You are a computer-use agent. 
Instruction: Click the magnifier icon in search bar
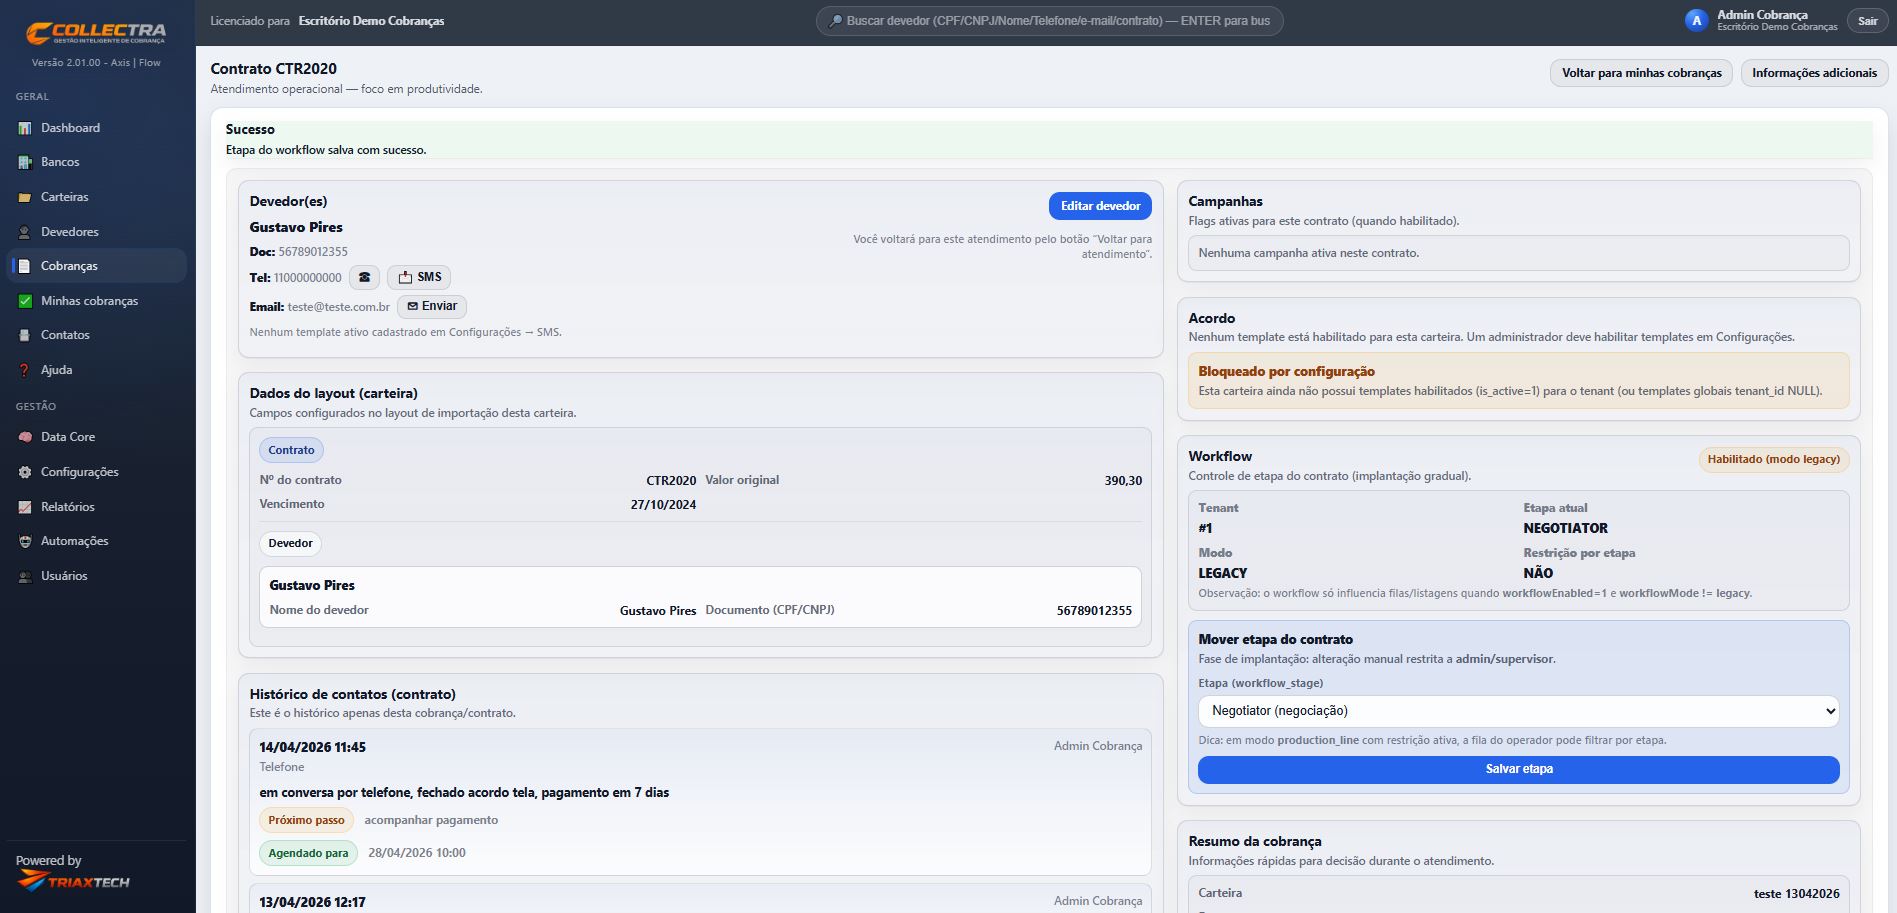coord(835,21)
